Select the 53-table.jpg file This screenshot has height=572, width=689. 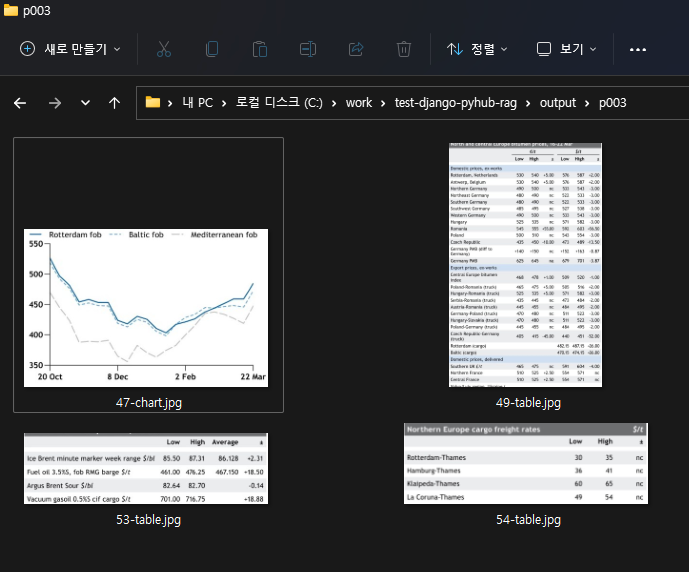coord(148,470)
